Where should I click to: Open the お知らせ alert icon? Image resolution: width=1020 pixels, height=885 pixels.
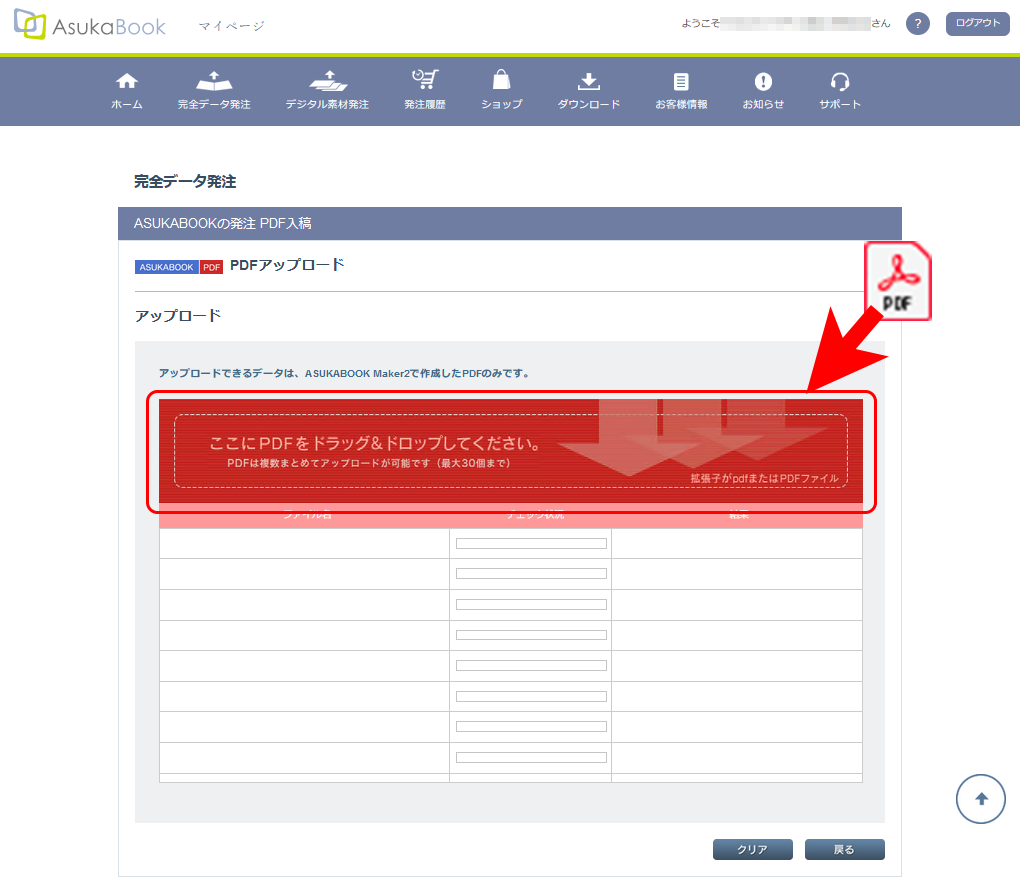(763, 82)
